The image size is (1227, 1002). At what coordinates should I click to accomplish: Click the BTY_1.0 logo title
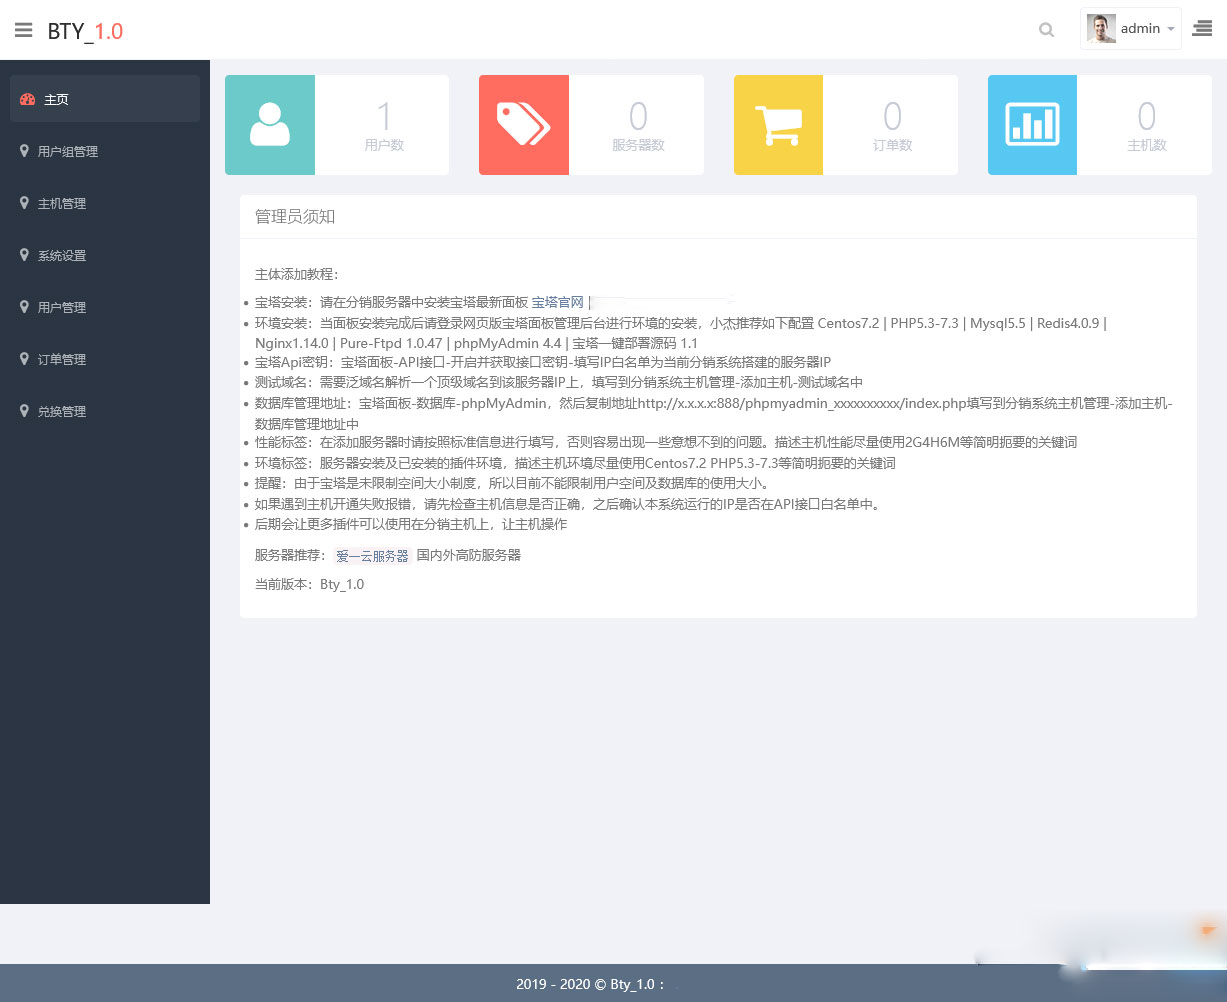[85, 31]
